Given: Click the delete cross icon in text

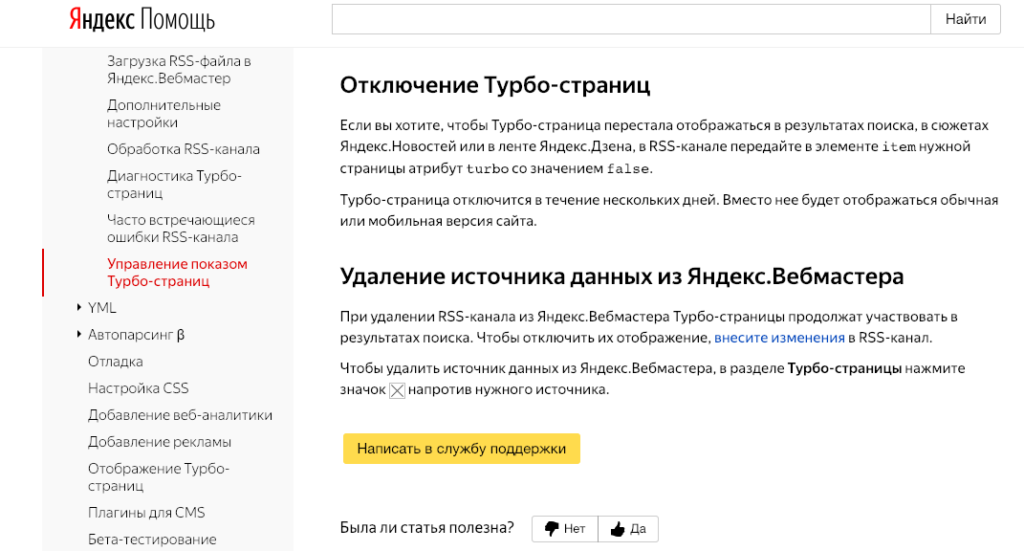Looking at the screenshot, I should (x=397, y=390).
